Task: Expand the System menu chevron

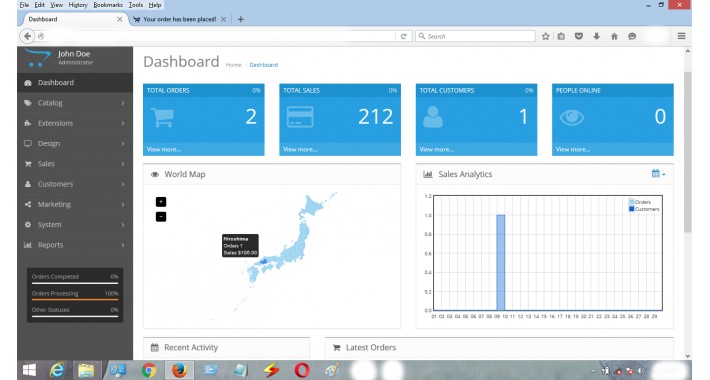Action: point(123,225)
